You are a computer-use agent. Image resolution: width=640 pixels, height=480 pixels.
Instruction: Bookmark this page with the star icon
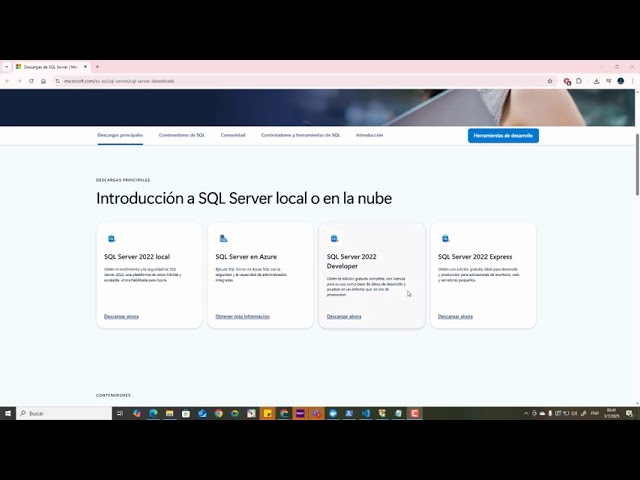click(550, 81)
